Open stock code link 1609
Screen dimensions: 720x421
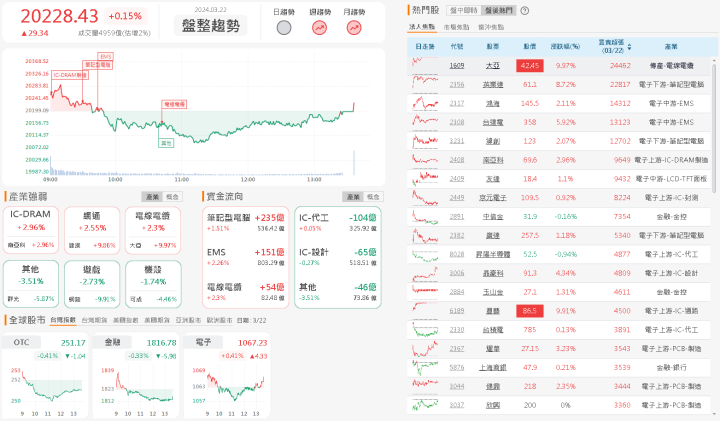point(456,66)
